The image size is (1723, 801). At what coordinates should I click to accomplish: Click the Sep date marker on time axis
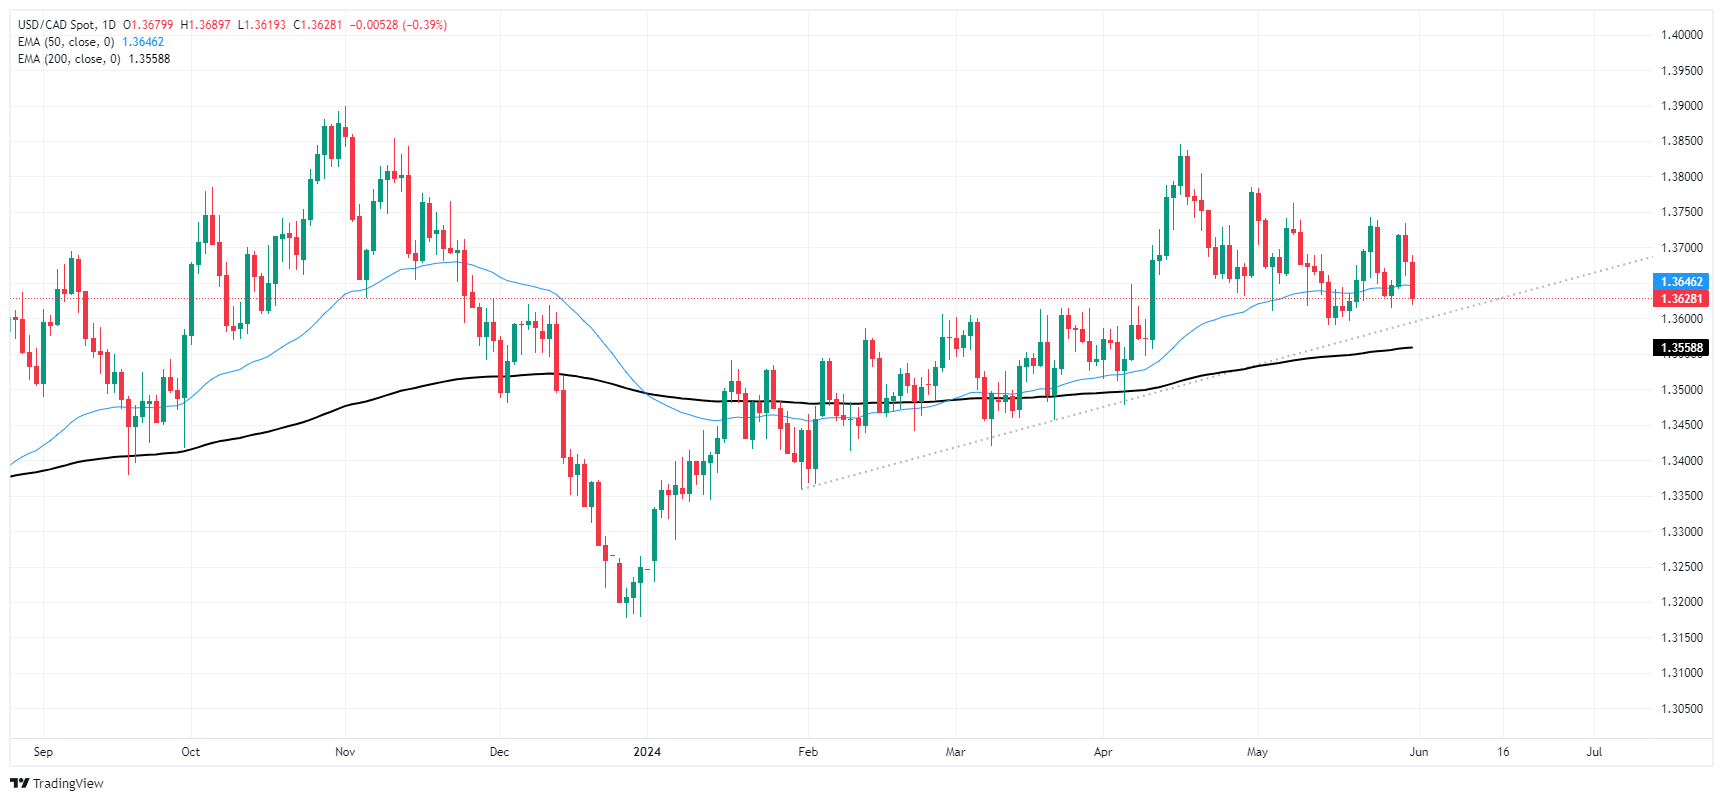click(43, 752)
